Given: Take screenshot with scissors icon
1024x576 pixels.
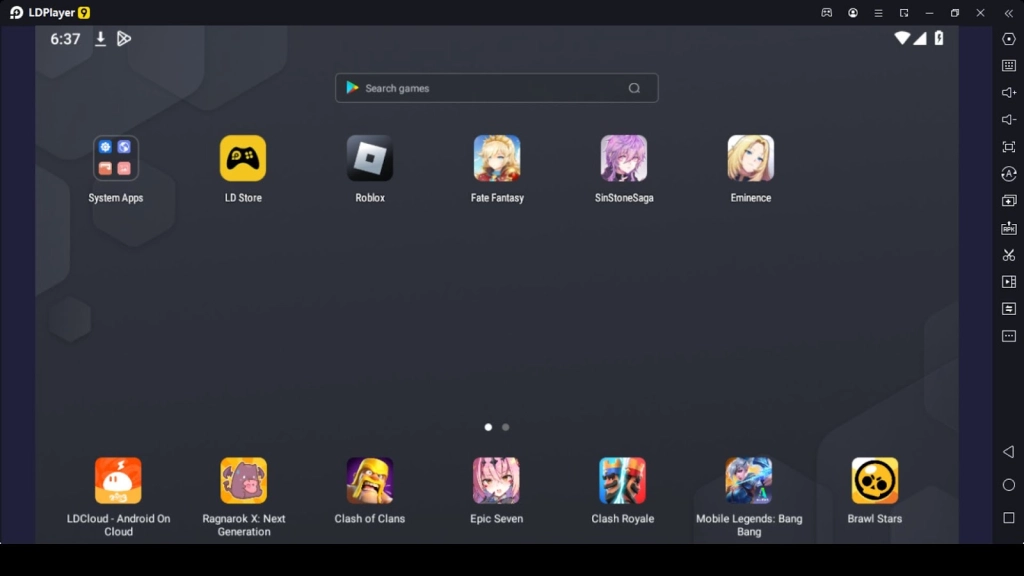Looking at the screenshot, I should pos(1009,255).
